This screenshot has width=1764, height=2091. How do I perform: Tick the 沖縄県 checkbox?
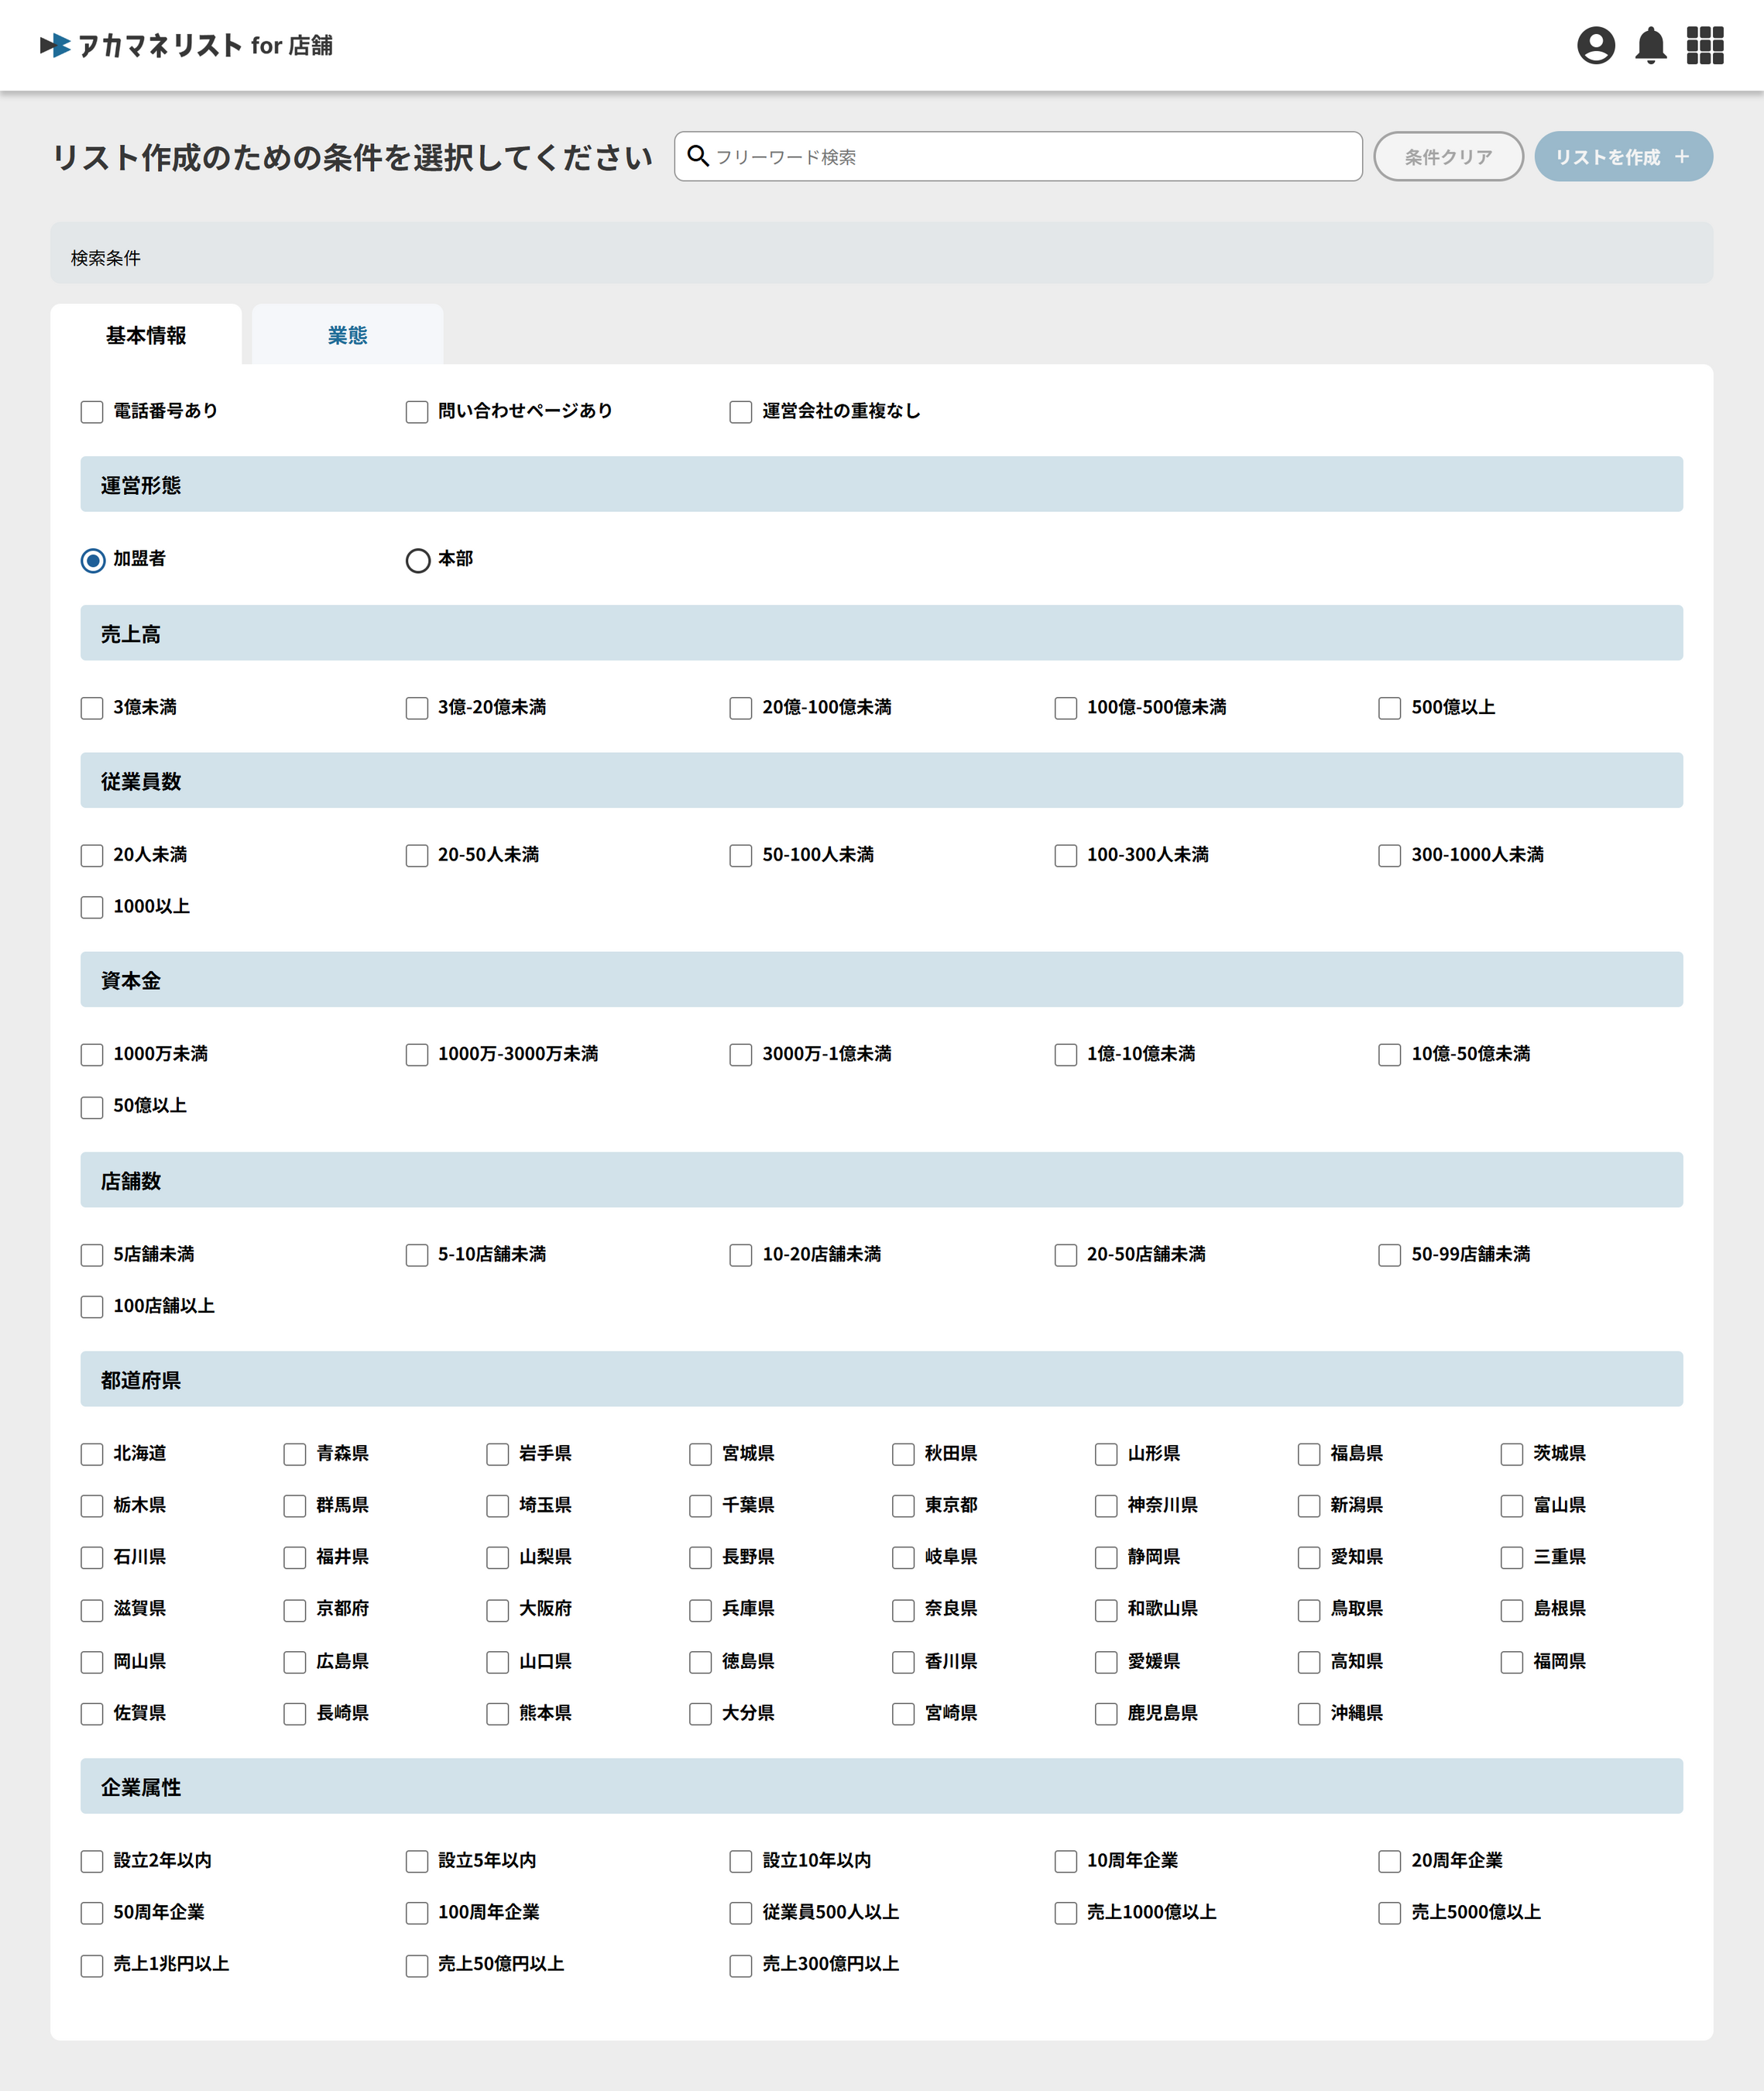tap(1309, 1714)
